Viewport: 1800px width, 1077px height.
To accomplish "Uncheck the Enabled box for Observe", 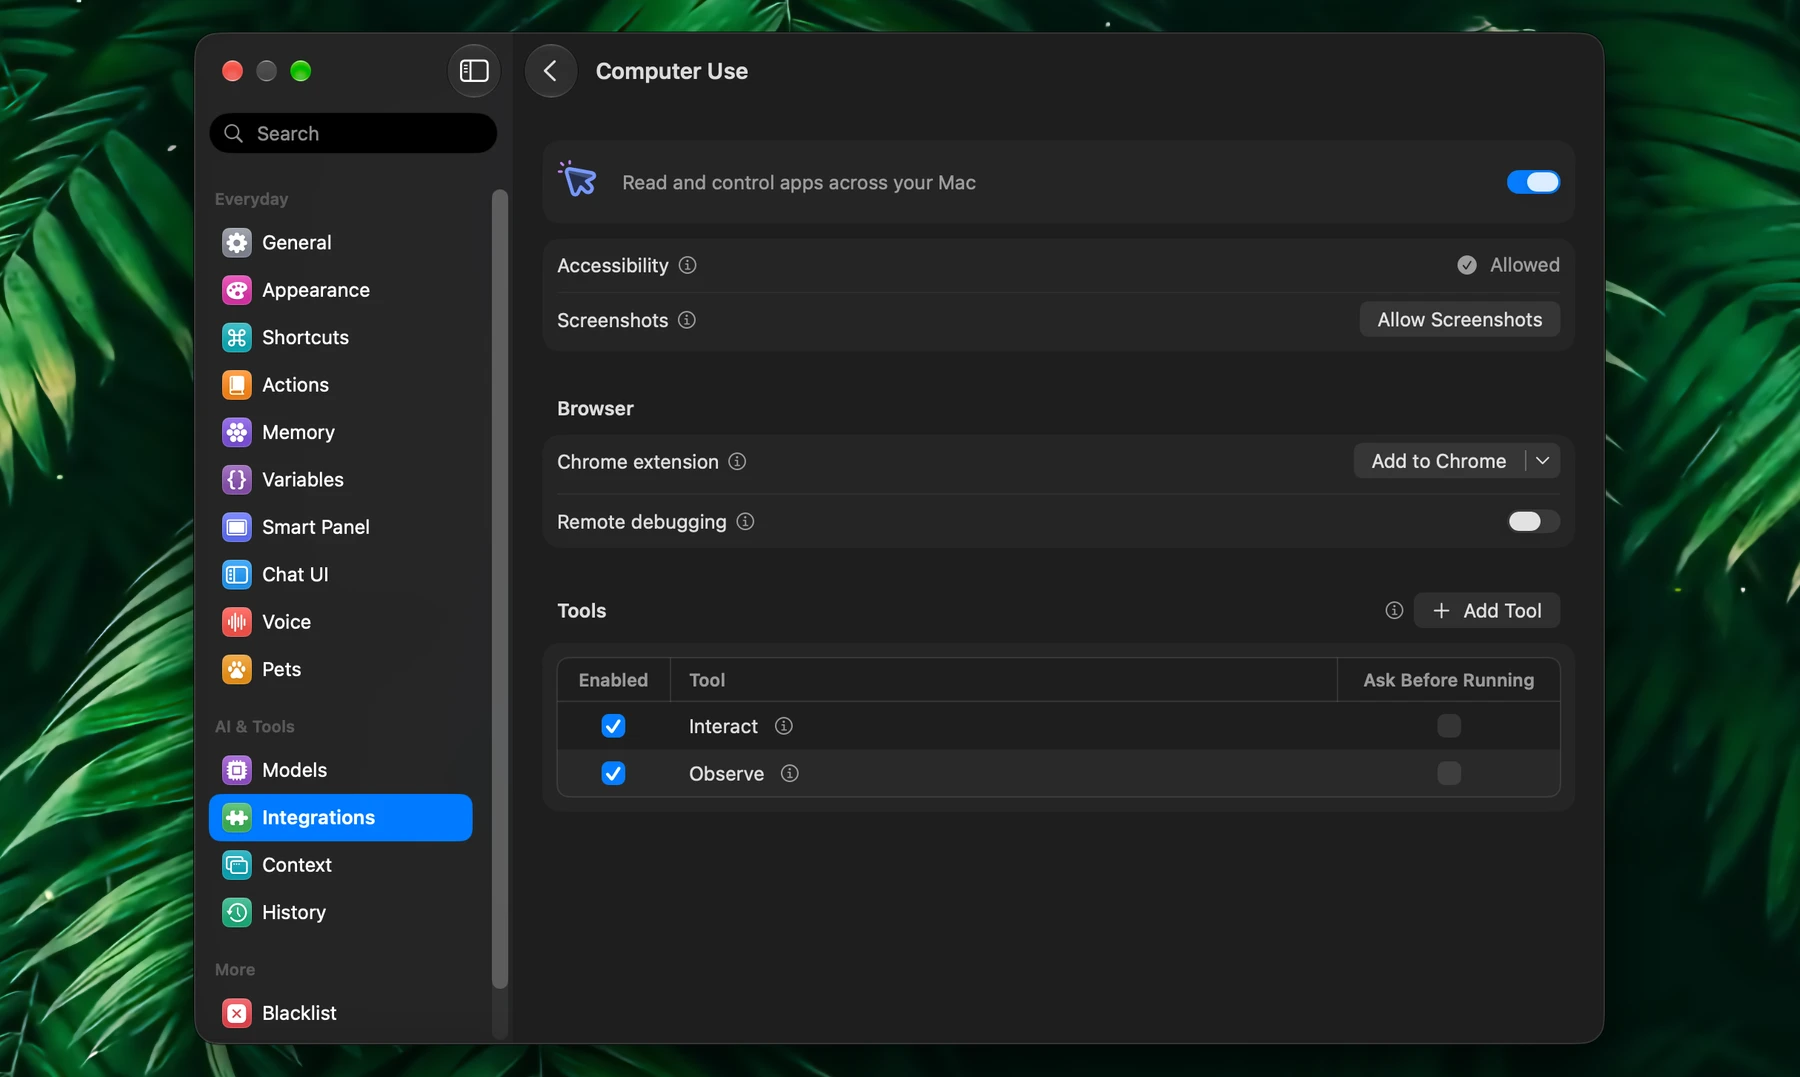I will coord(613,773).
